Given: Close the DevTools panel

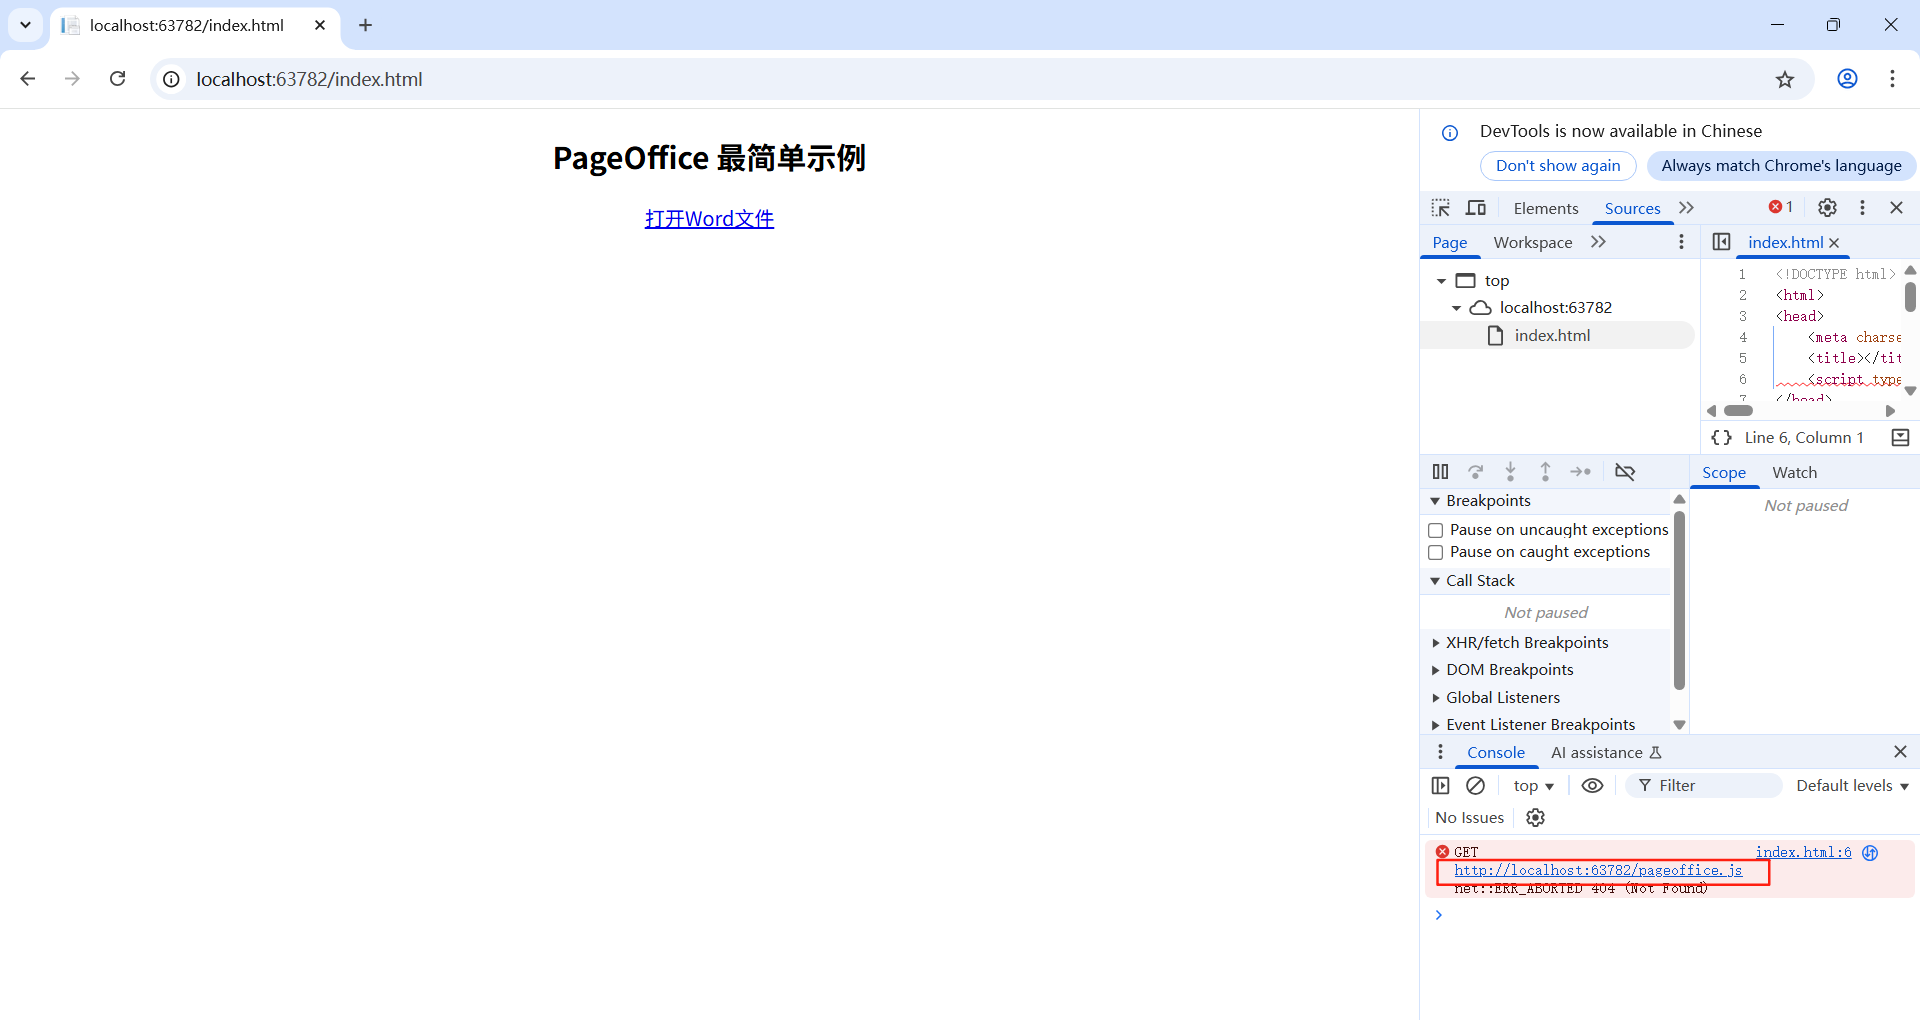Looking at the screenshot, I should [x=1896, y=207].
